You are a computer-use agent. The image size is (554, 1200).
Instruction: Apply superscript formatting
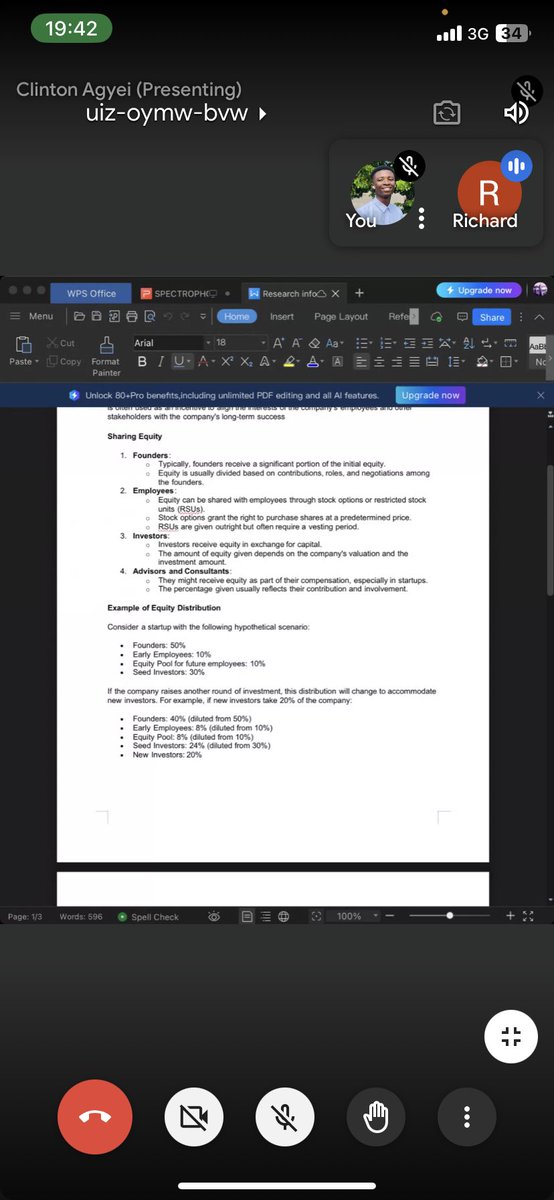pos(227,361)
